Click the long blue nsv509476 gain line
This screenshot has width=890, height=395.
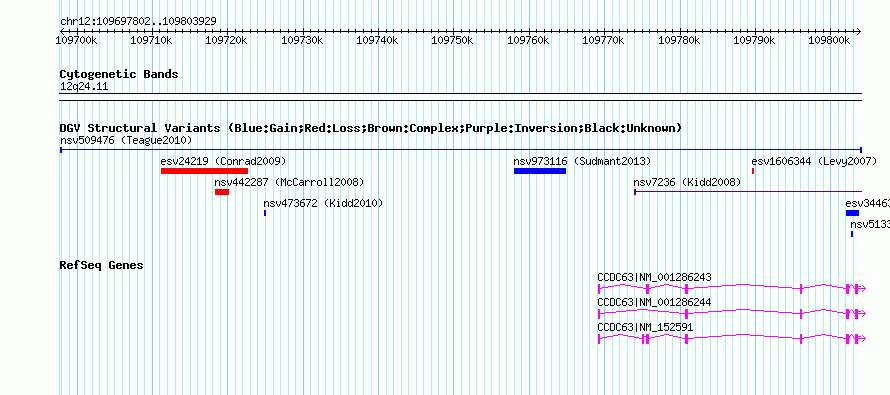pos(461,150)
